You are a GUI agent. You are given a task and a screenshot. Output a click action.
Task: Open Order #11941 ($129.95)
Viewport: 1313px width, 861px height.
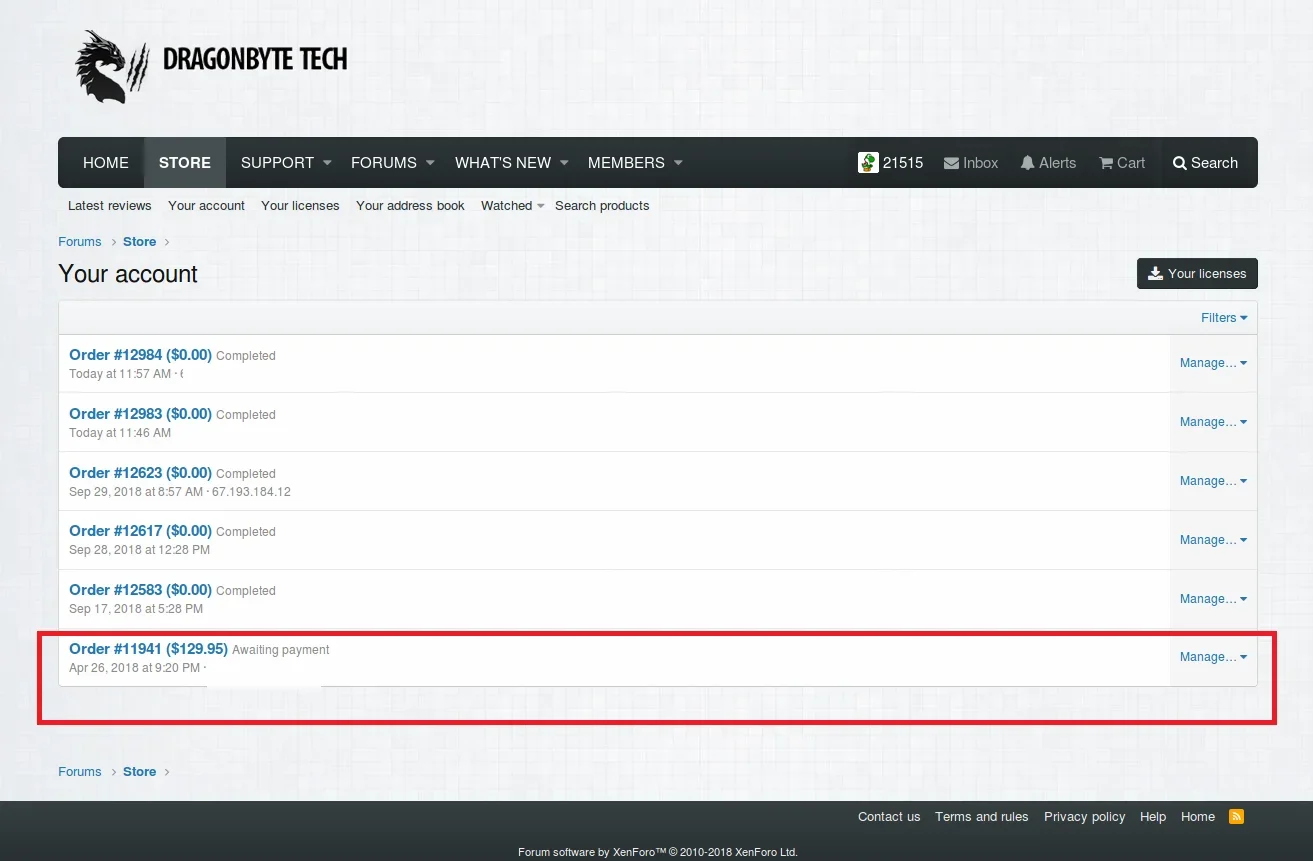(148, 649)
